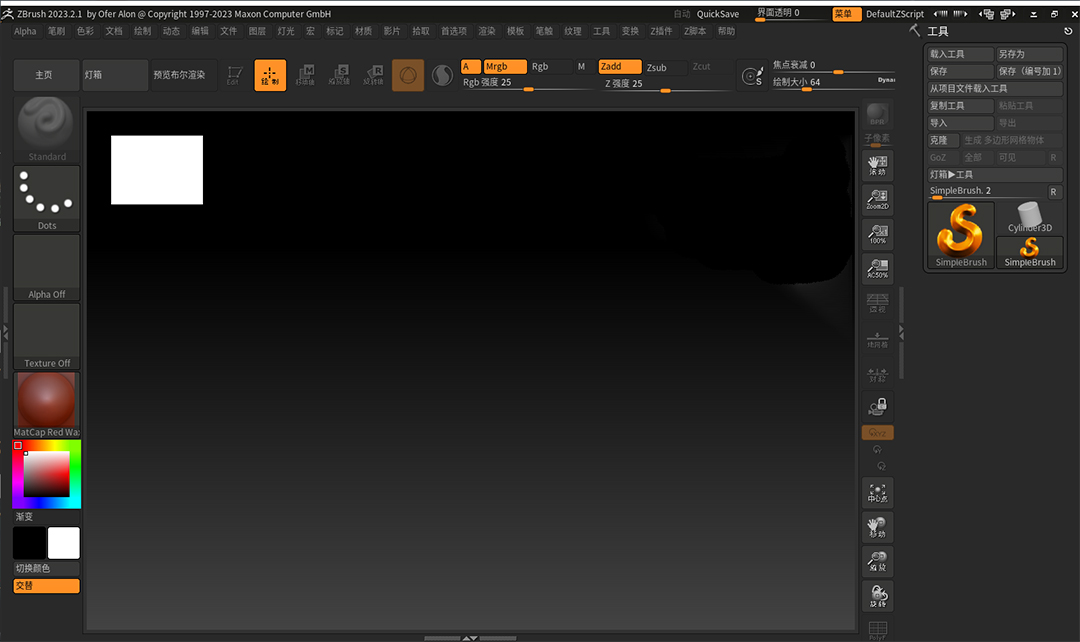
Task: Click the AC50% half-size icon
Action: [x=878, y=269]
